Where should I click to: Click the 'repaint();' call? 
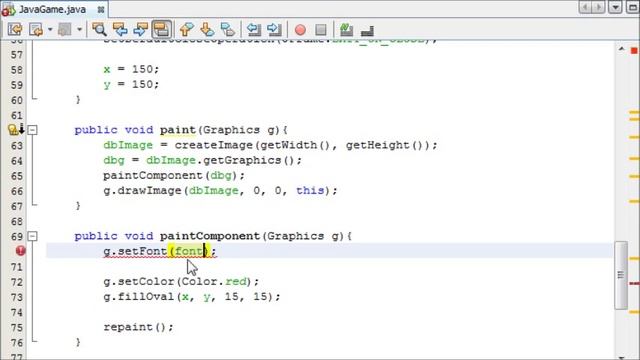(138, 327)
